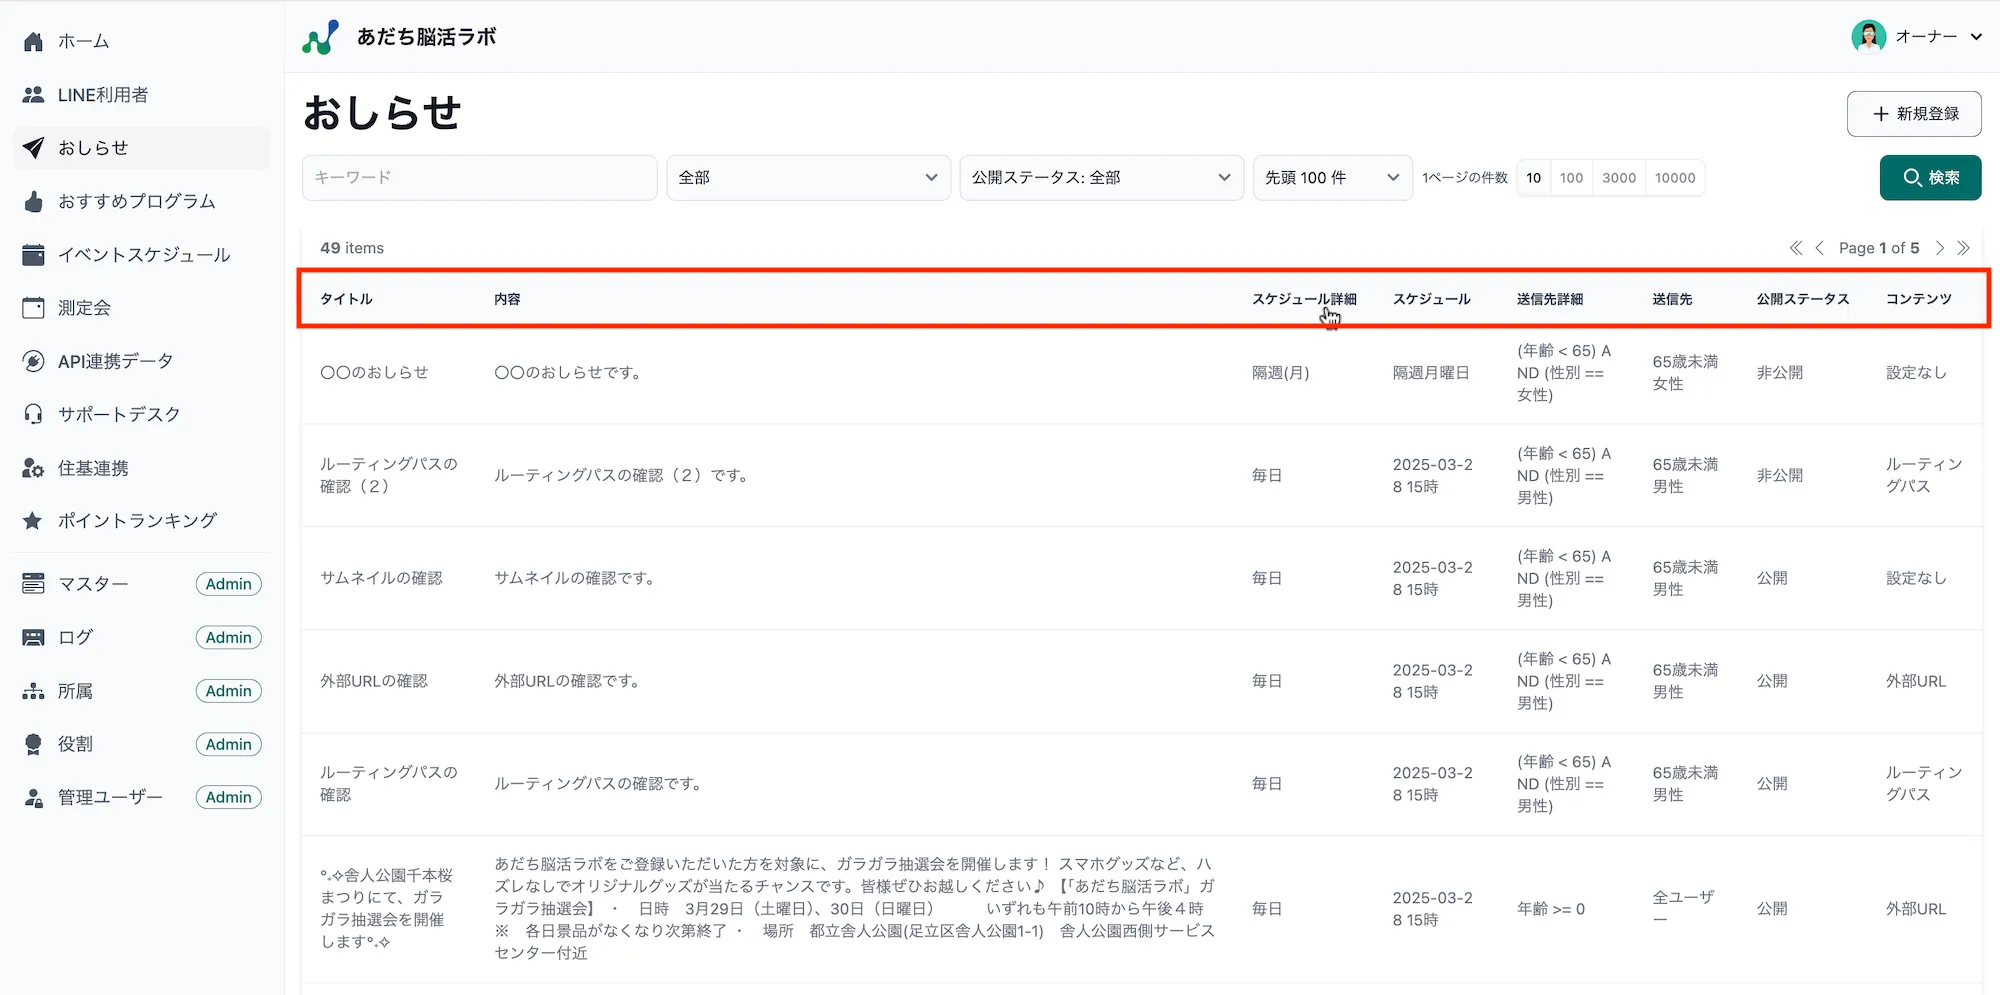Open LINE利用者 users icon

tap(33, 95)
